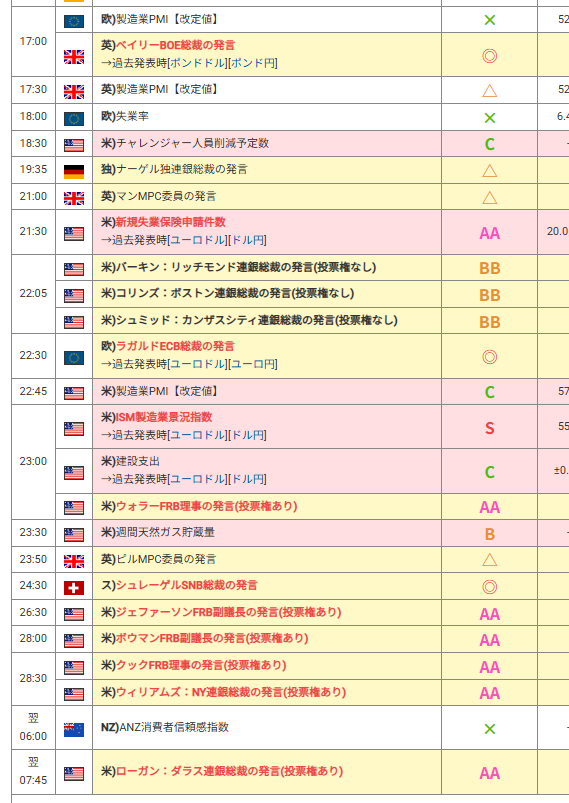
Task: Click the double-circle rating for ベイリーBOE総裁
Action: click(490, 56)
